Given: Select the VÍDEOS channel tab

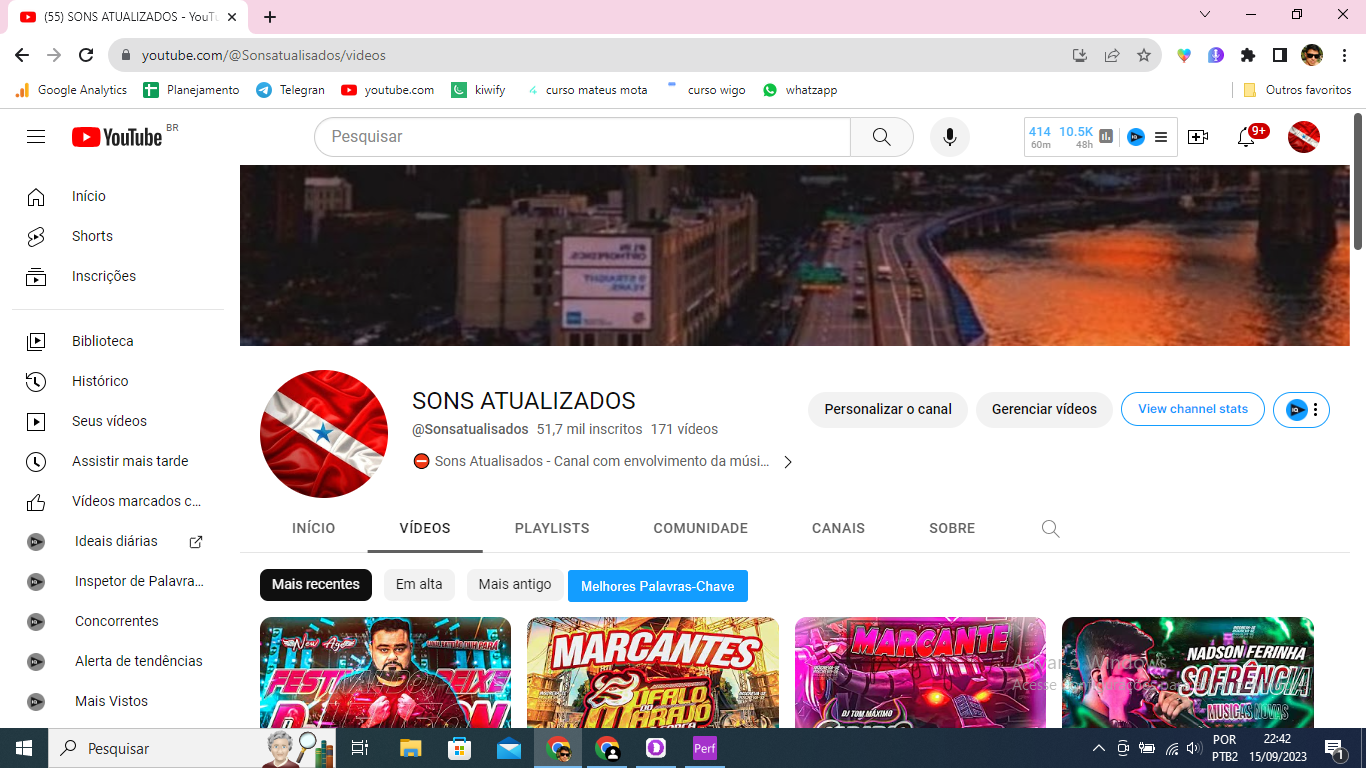Looking at the screenshot, I should [x=425, y=528].
